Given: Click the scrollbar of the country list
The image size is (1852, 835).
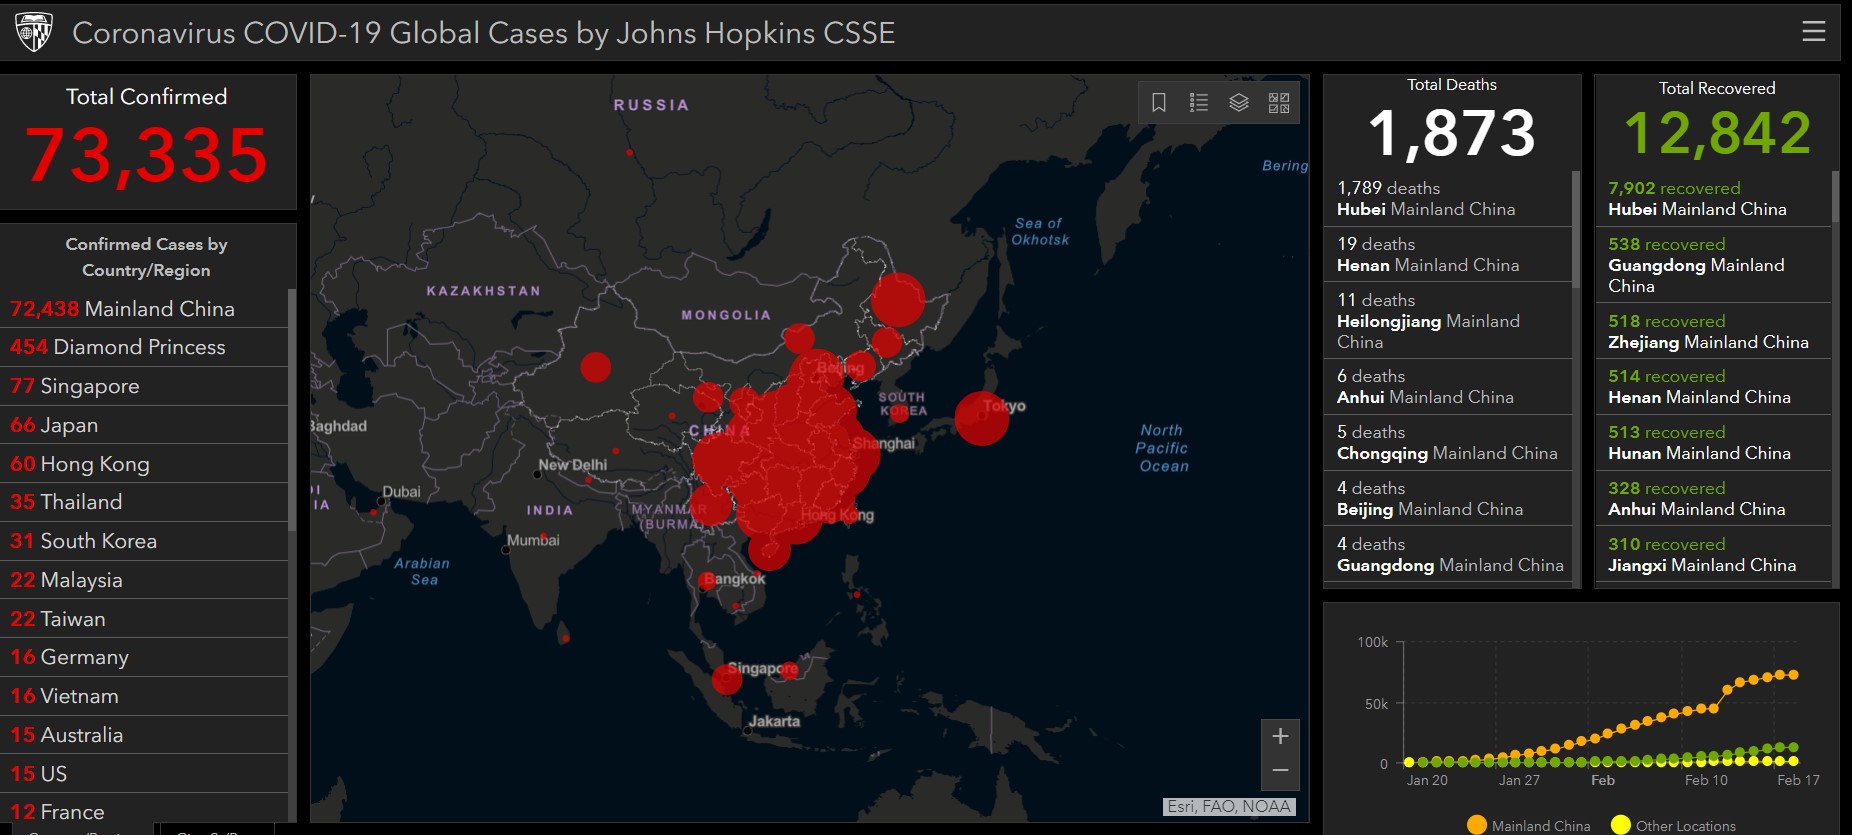Looking at the screenshot, I should [292, 410].
